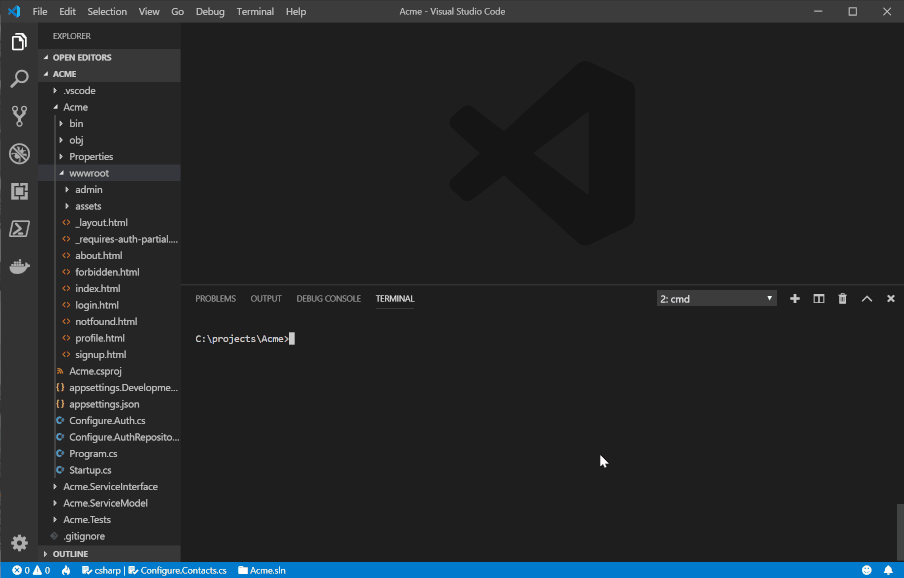904x578 pixels.
Task: Open _layout.html file
Action: tap(110, 222)
